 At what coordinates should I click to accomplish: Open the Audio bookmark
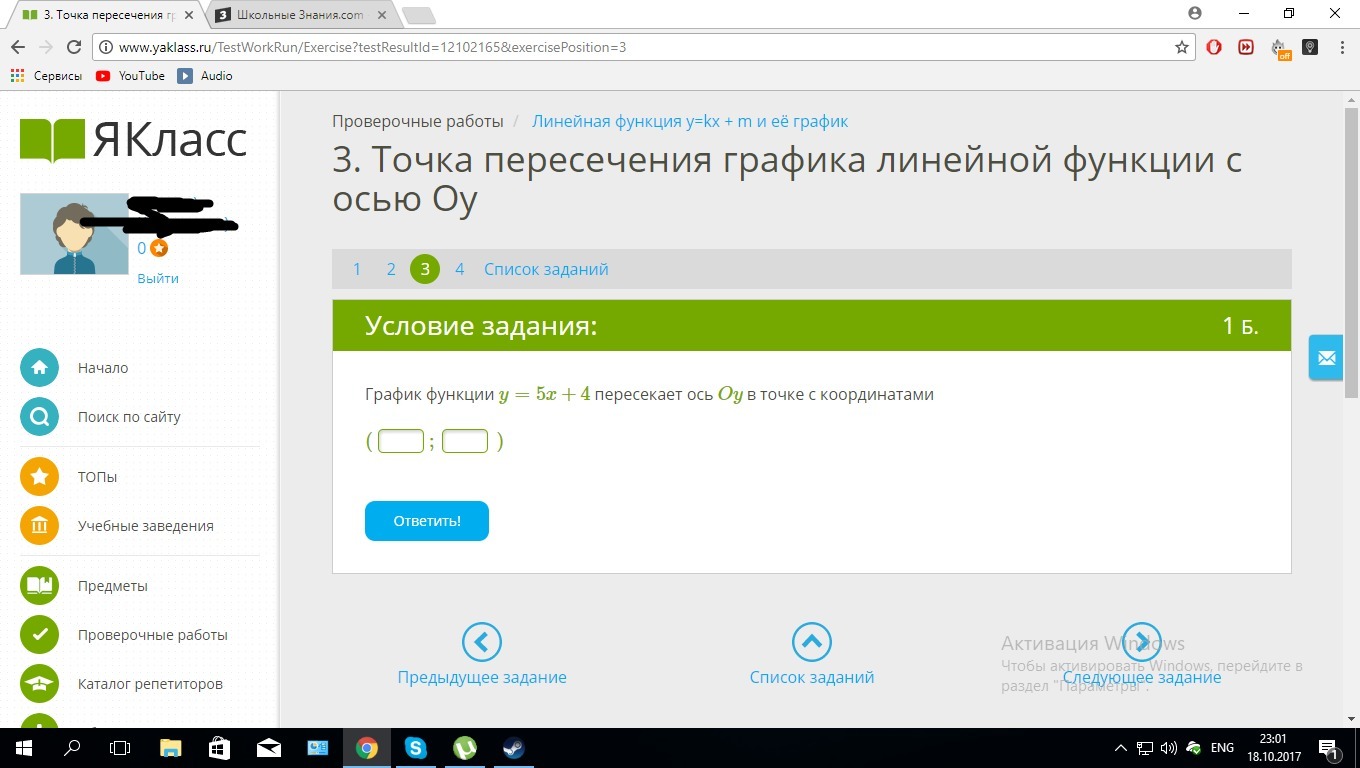[205, 76]
